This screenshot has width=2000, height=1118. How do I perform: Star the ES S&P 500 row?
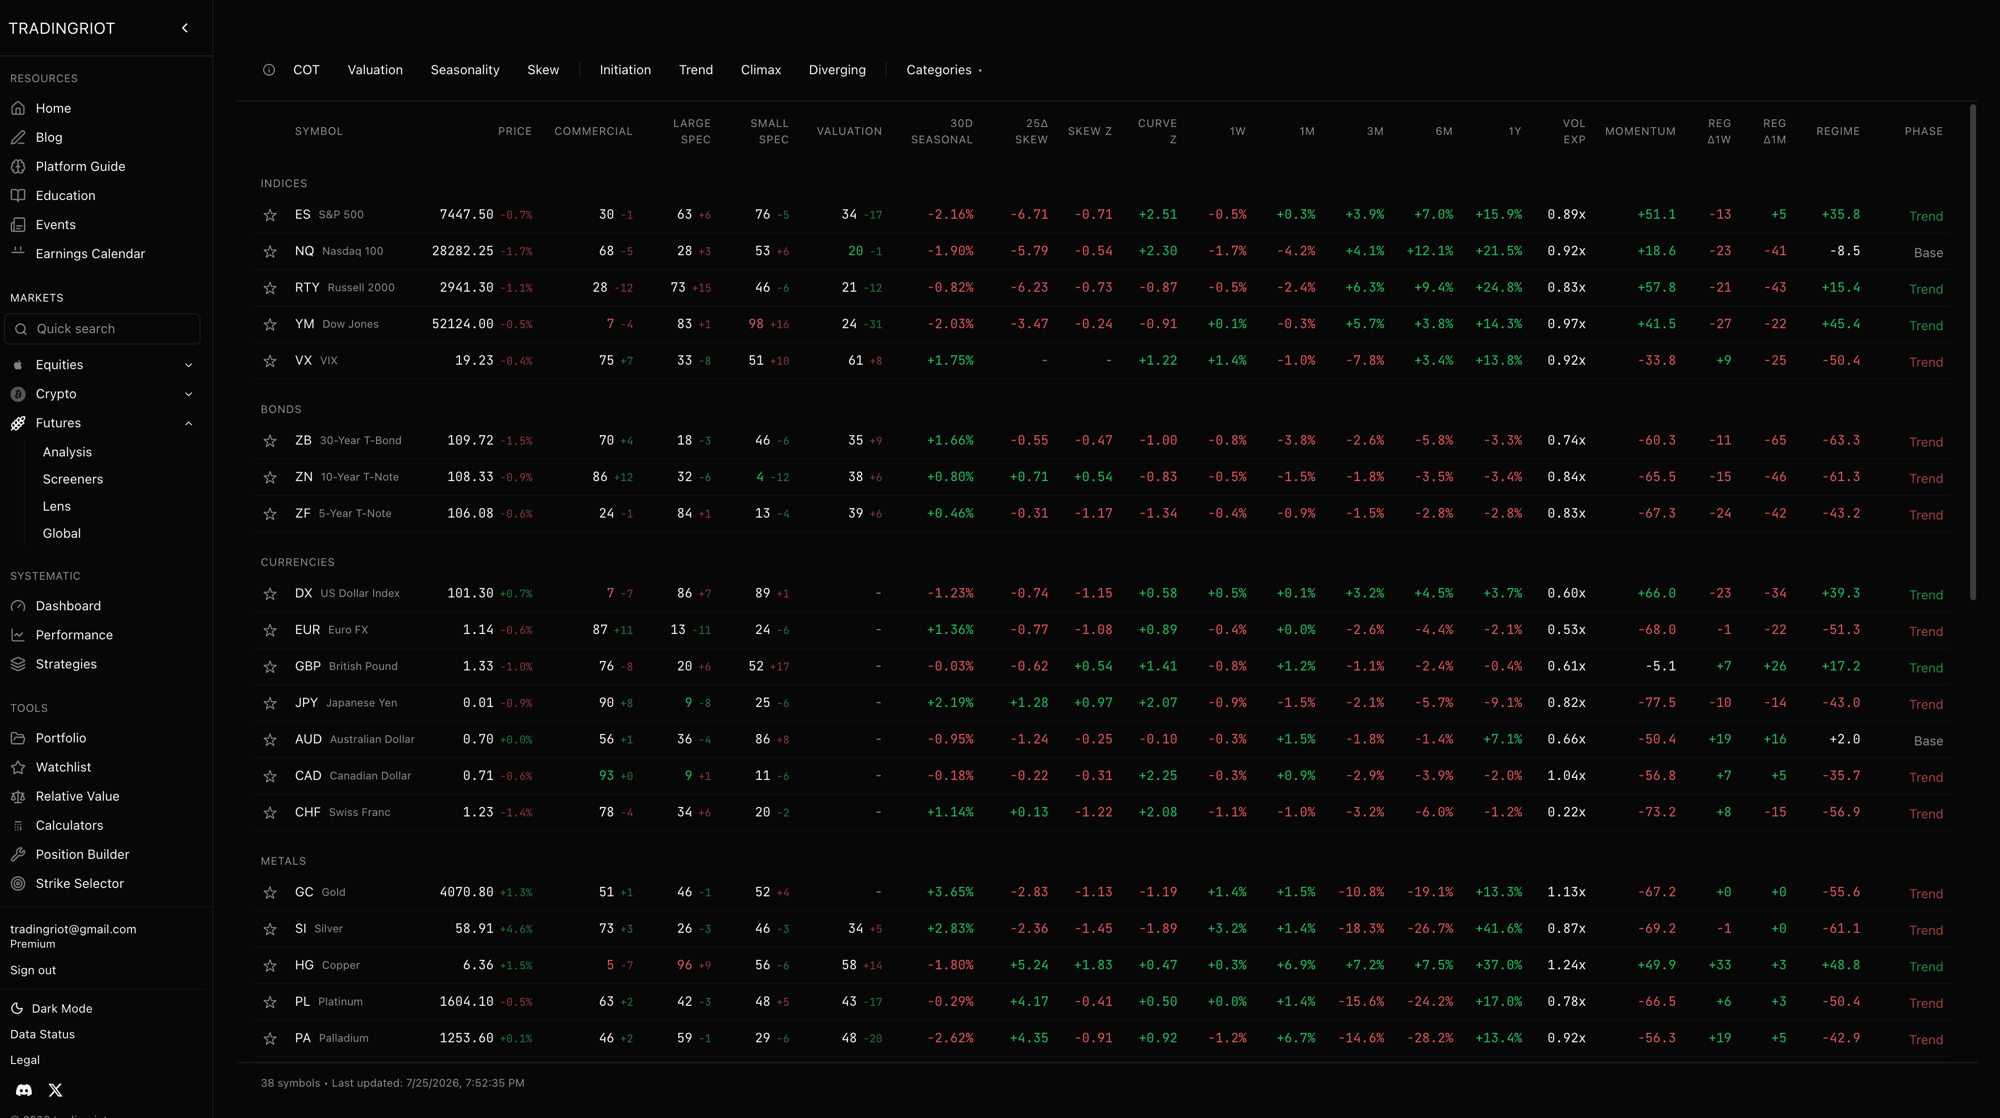[270, 215]
